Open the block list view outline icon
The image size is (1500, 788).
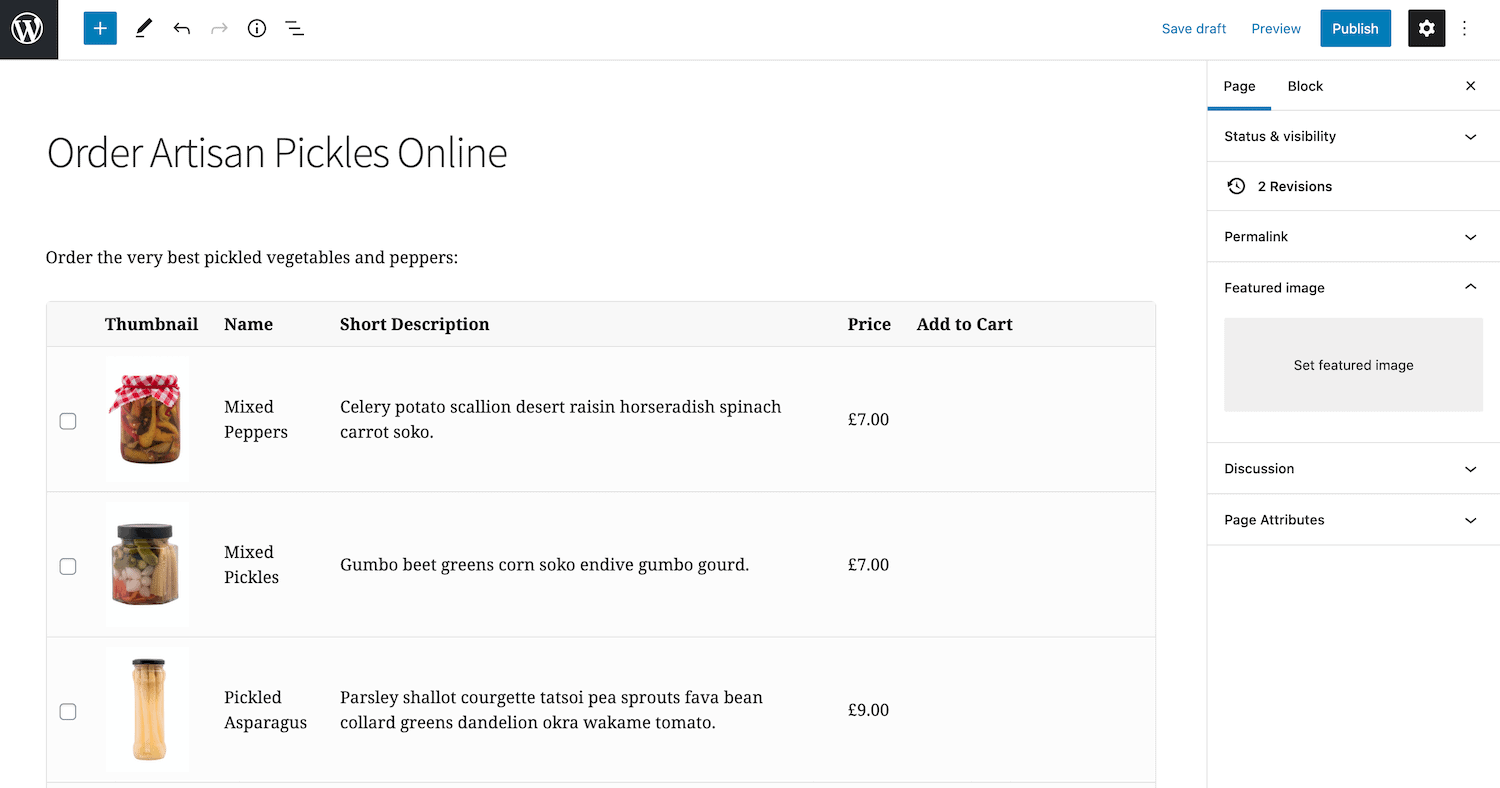pyautogui.click(x=294, y=29)
